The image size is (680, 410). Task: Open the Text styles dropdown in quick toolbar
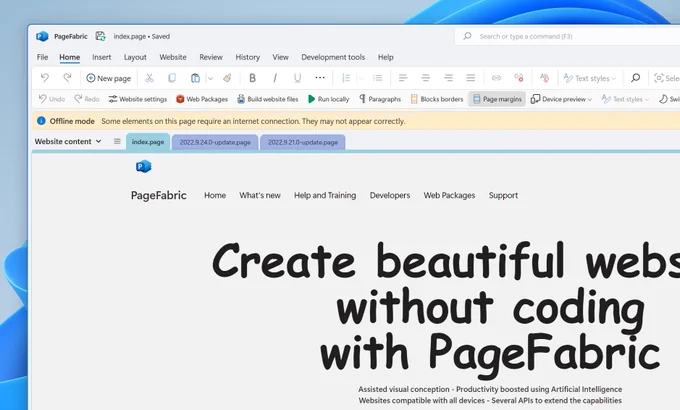625,99
